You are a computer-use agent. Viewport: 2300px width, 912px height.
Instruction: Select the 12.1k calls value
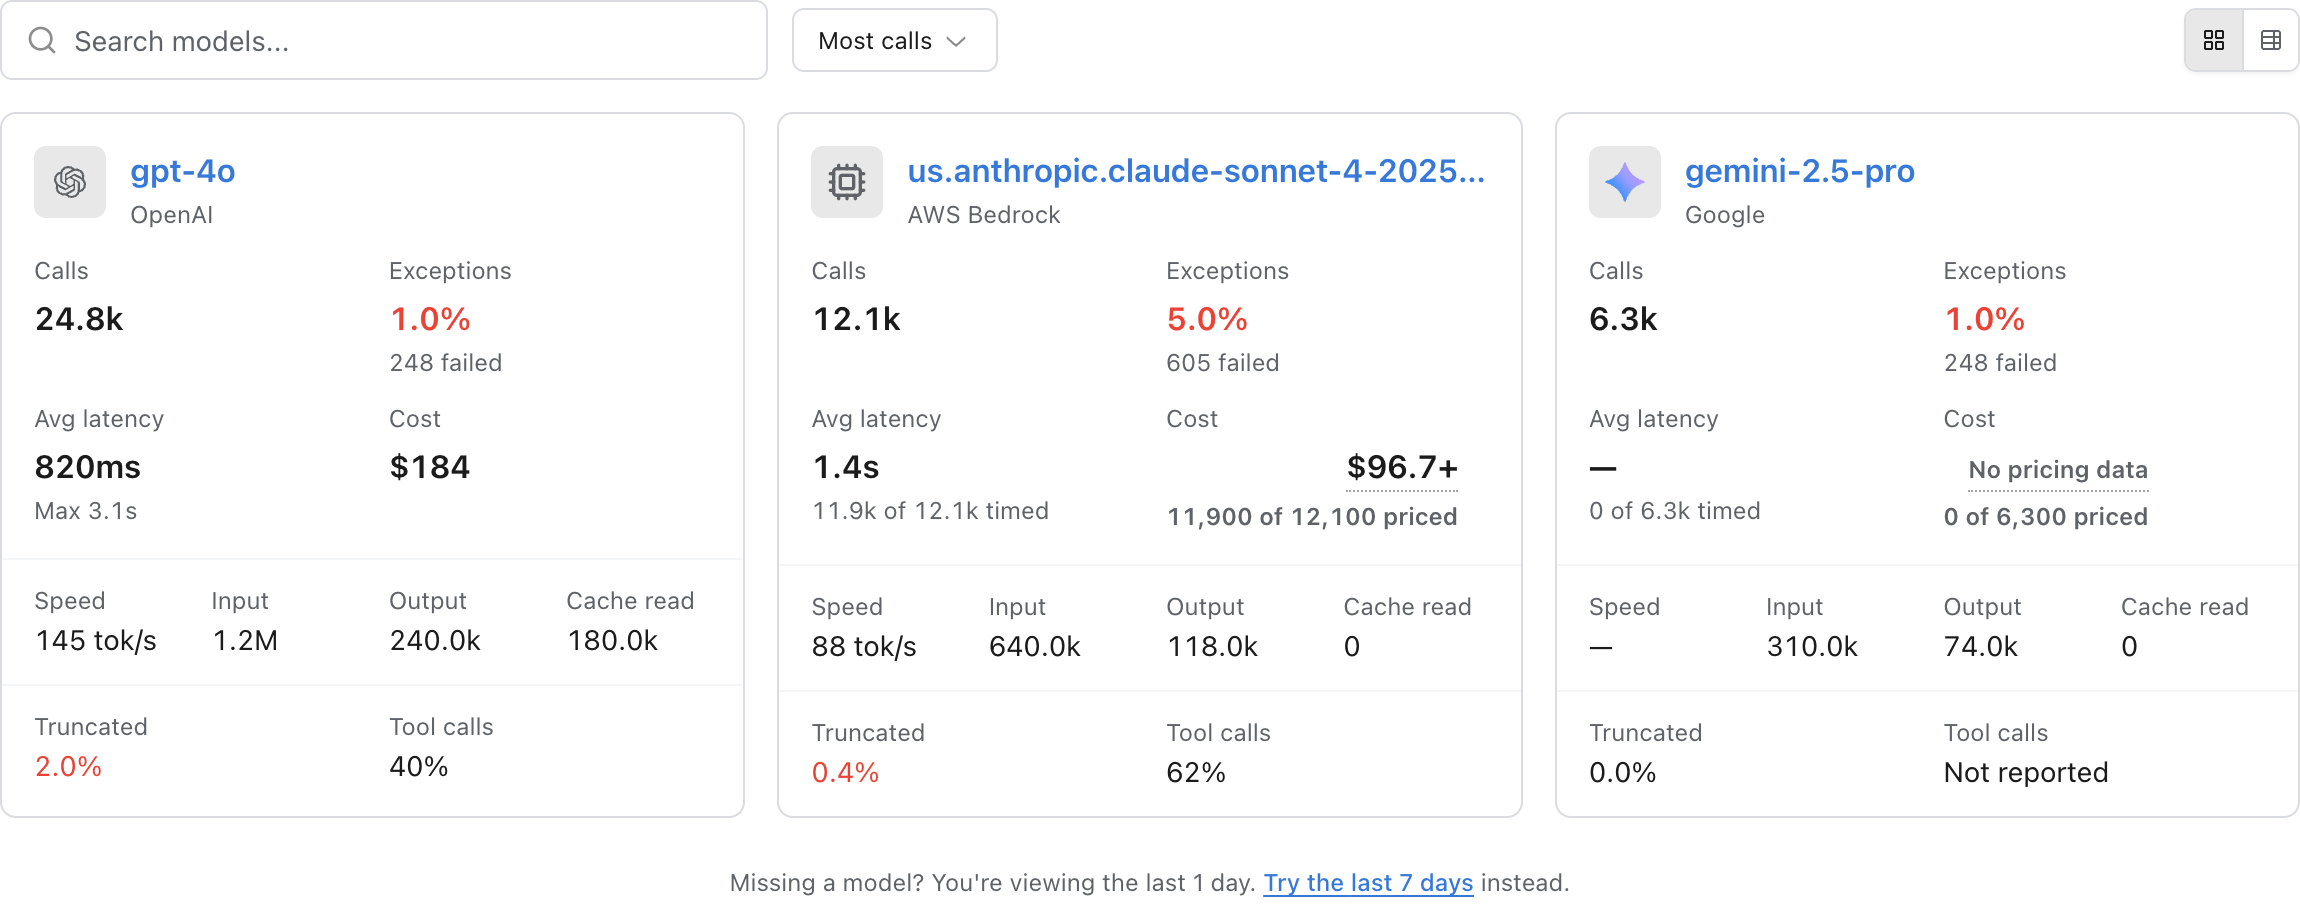856,319
